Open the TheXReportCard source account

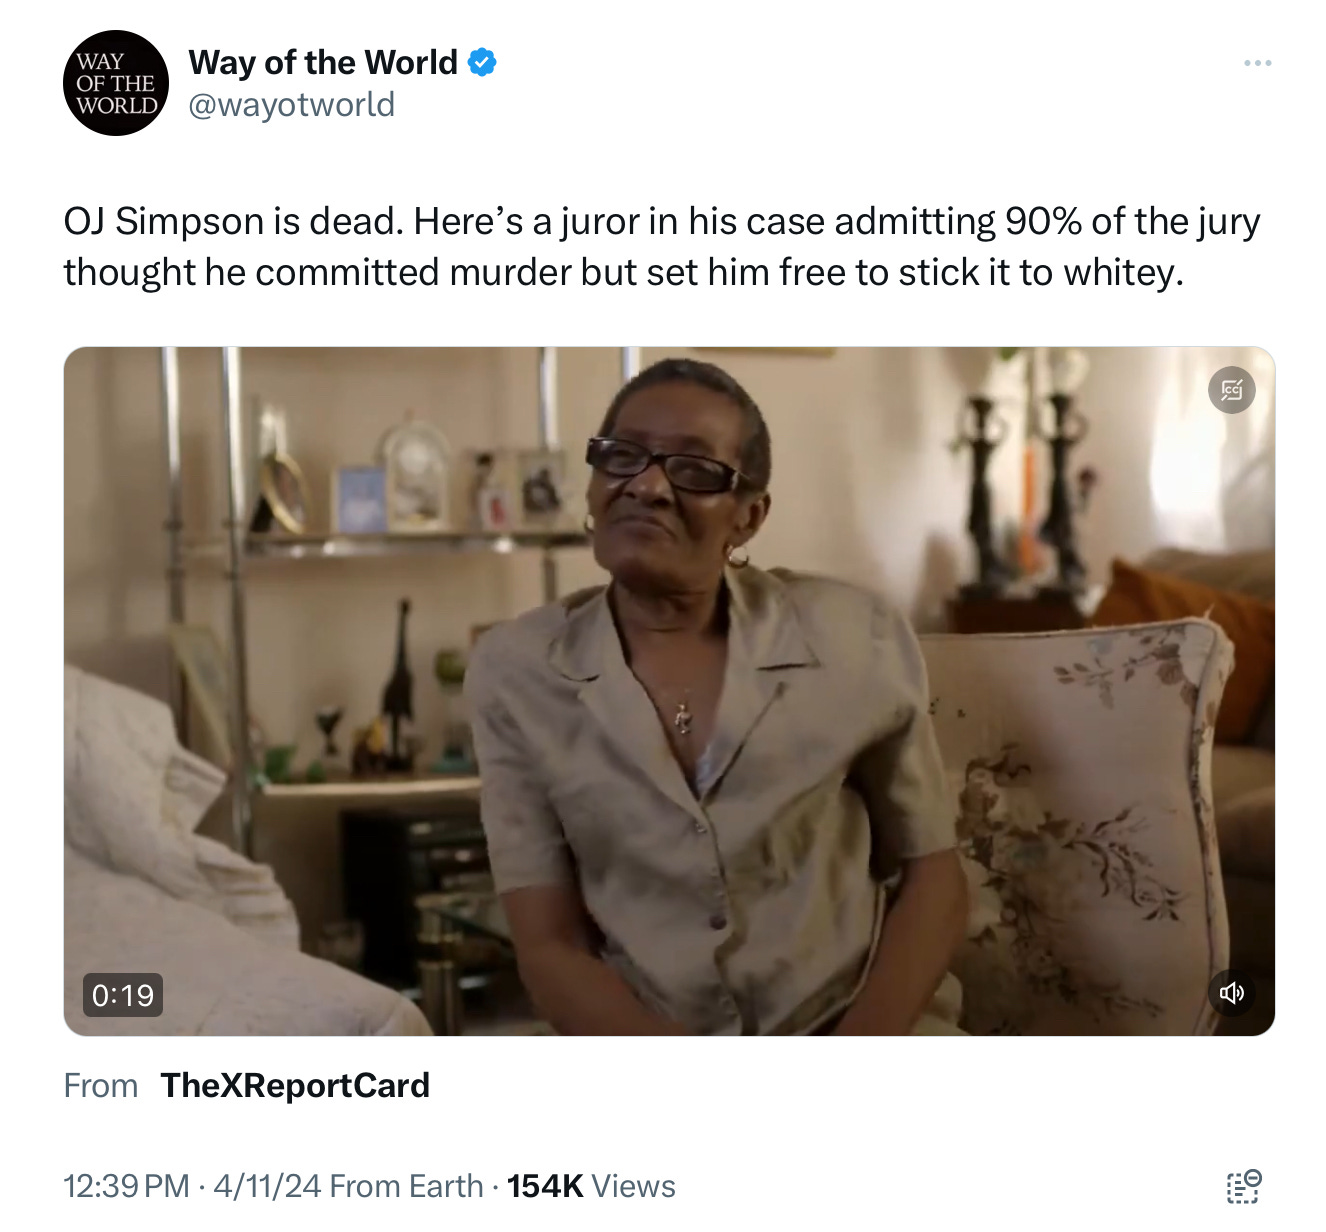point(295,1086)
